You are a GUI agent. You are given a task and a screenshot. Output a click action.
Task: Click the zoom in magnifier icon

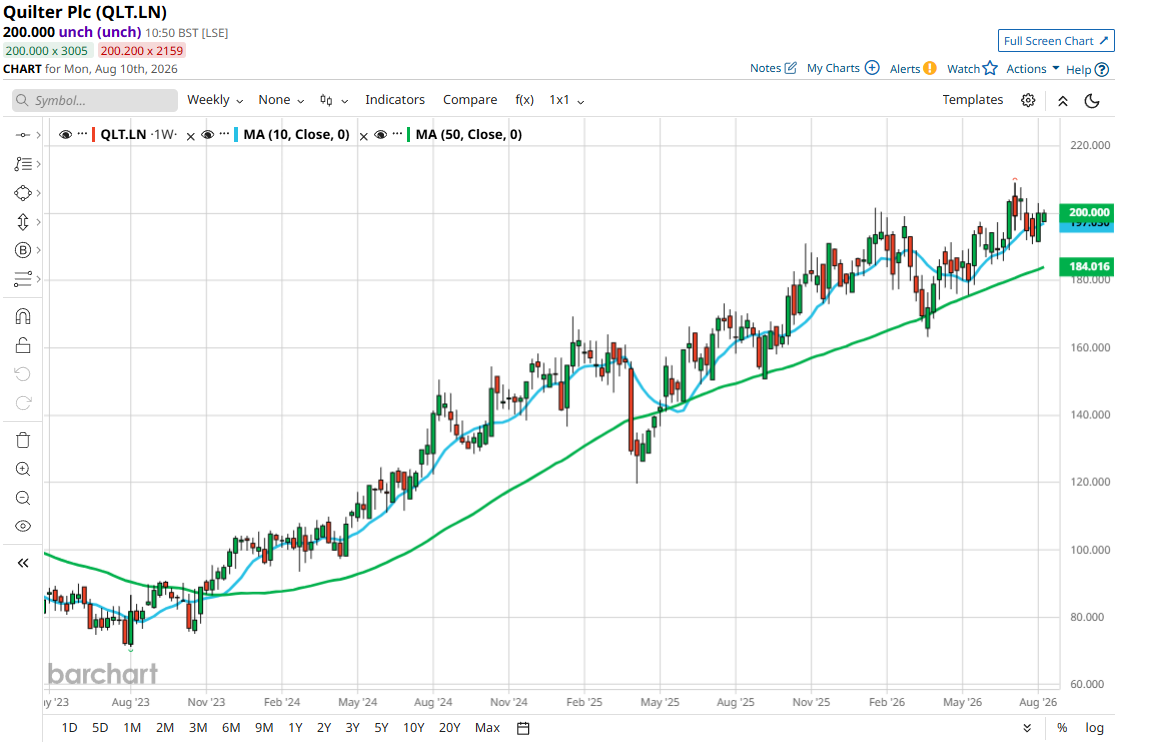coord(23,469)
